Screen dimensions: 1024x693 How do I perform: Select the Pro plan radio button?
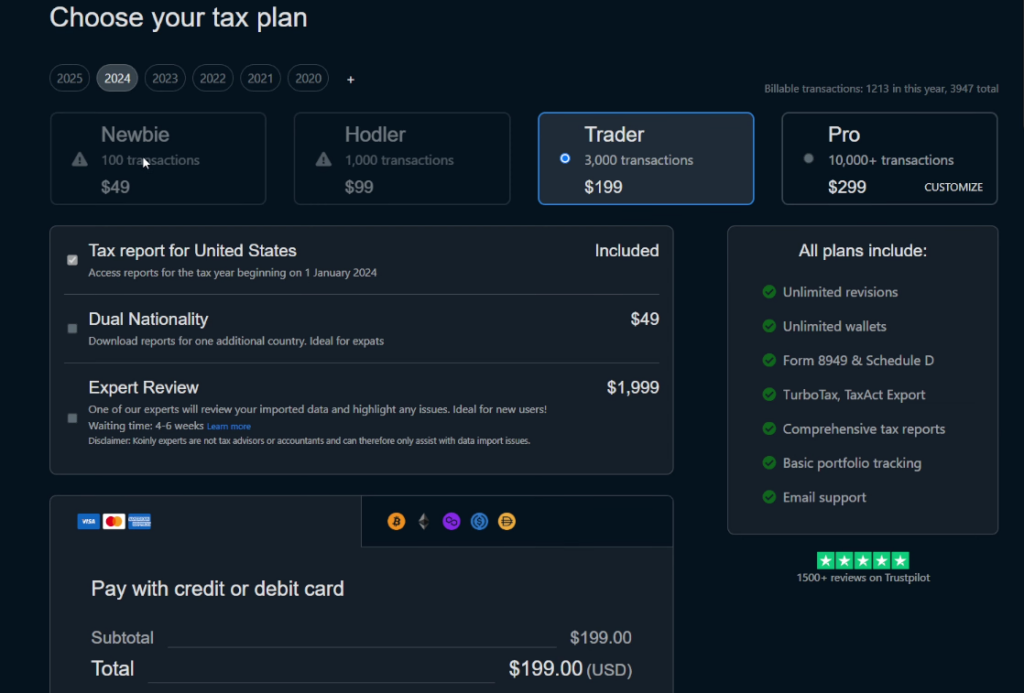click(x=808, y=159)
